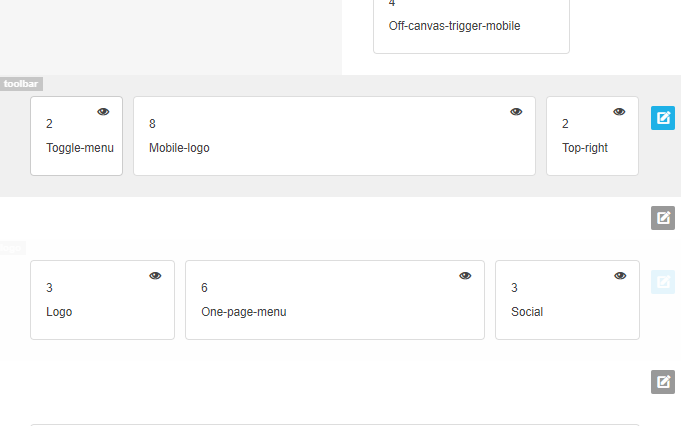This screenshot has width=681, height=426.
Task: Select the Mobile-logo layout block
Action: 334,136
